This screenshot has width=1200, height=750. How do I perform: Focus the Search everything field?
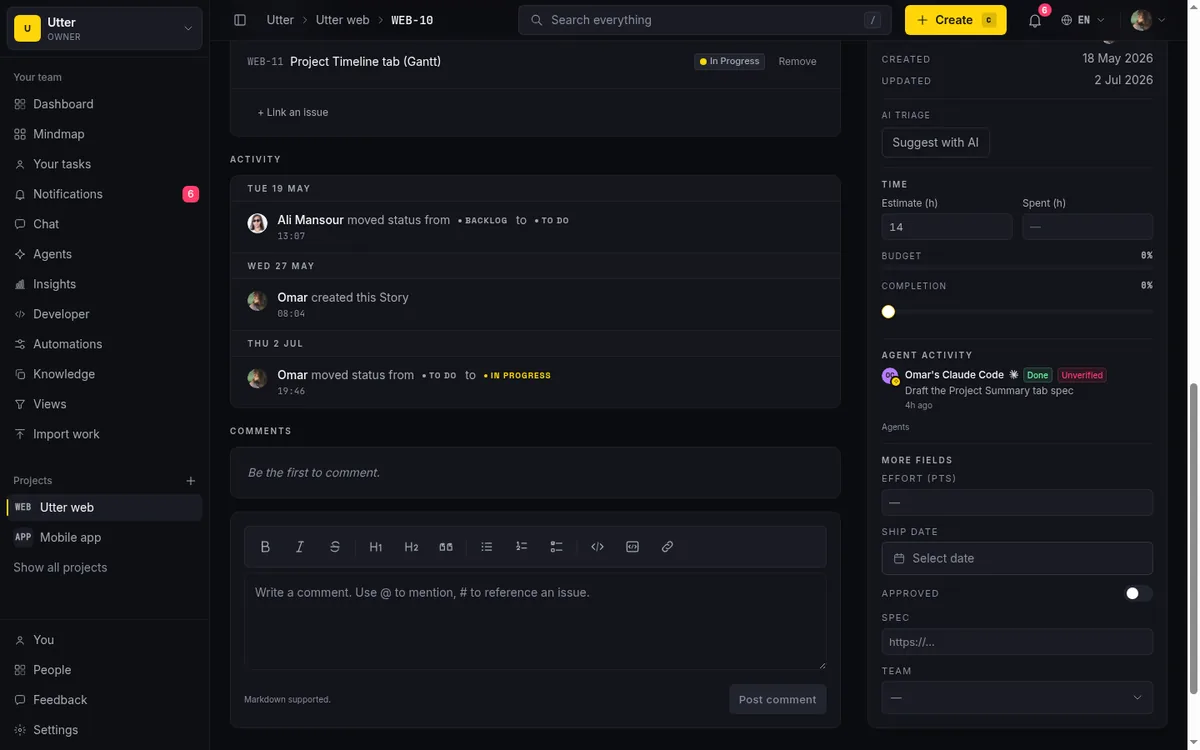pos(705,20)
